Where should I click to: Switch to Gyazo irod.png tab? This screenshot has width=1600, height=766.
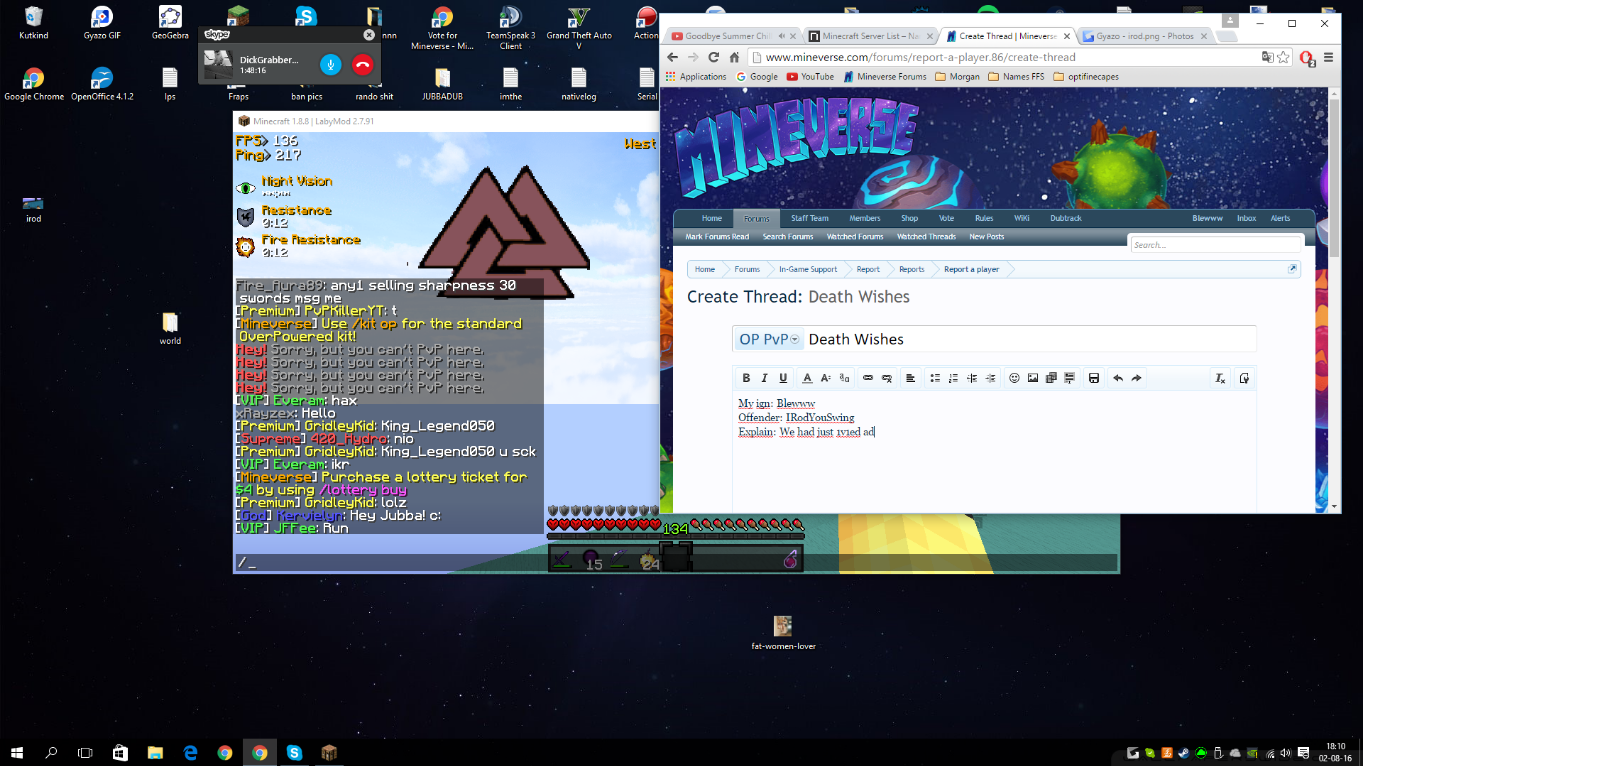[x=1145, y=36]
